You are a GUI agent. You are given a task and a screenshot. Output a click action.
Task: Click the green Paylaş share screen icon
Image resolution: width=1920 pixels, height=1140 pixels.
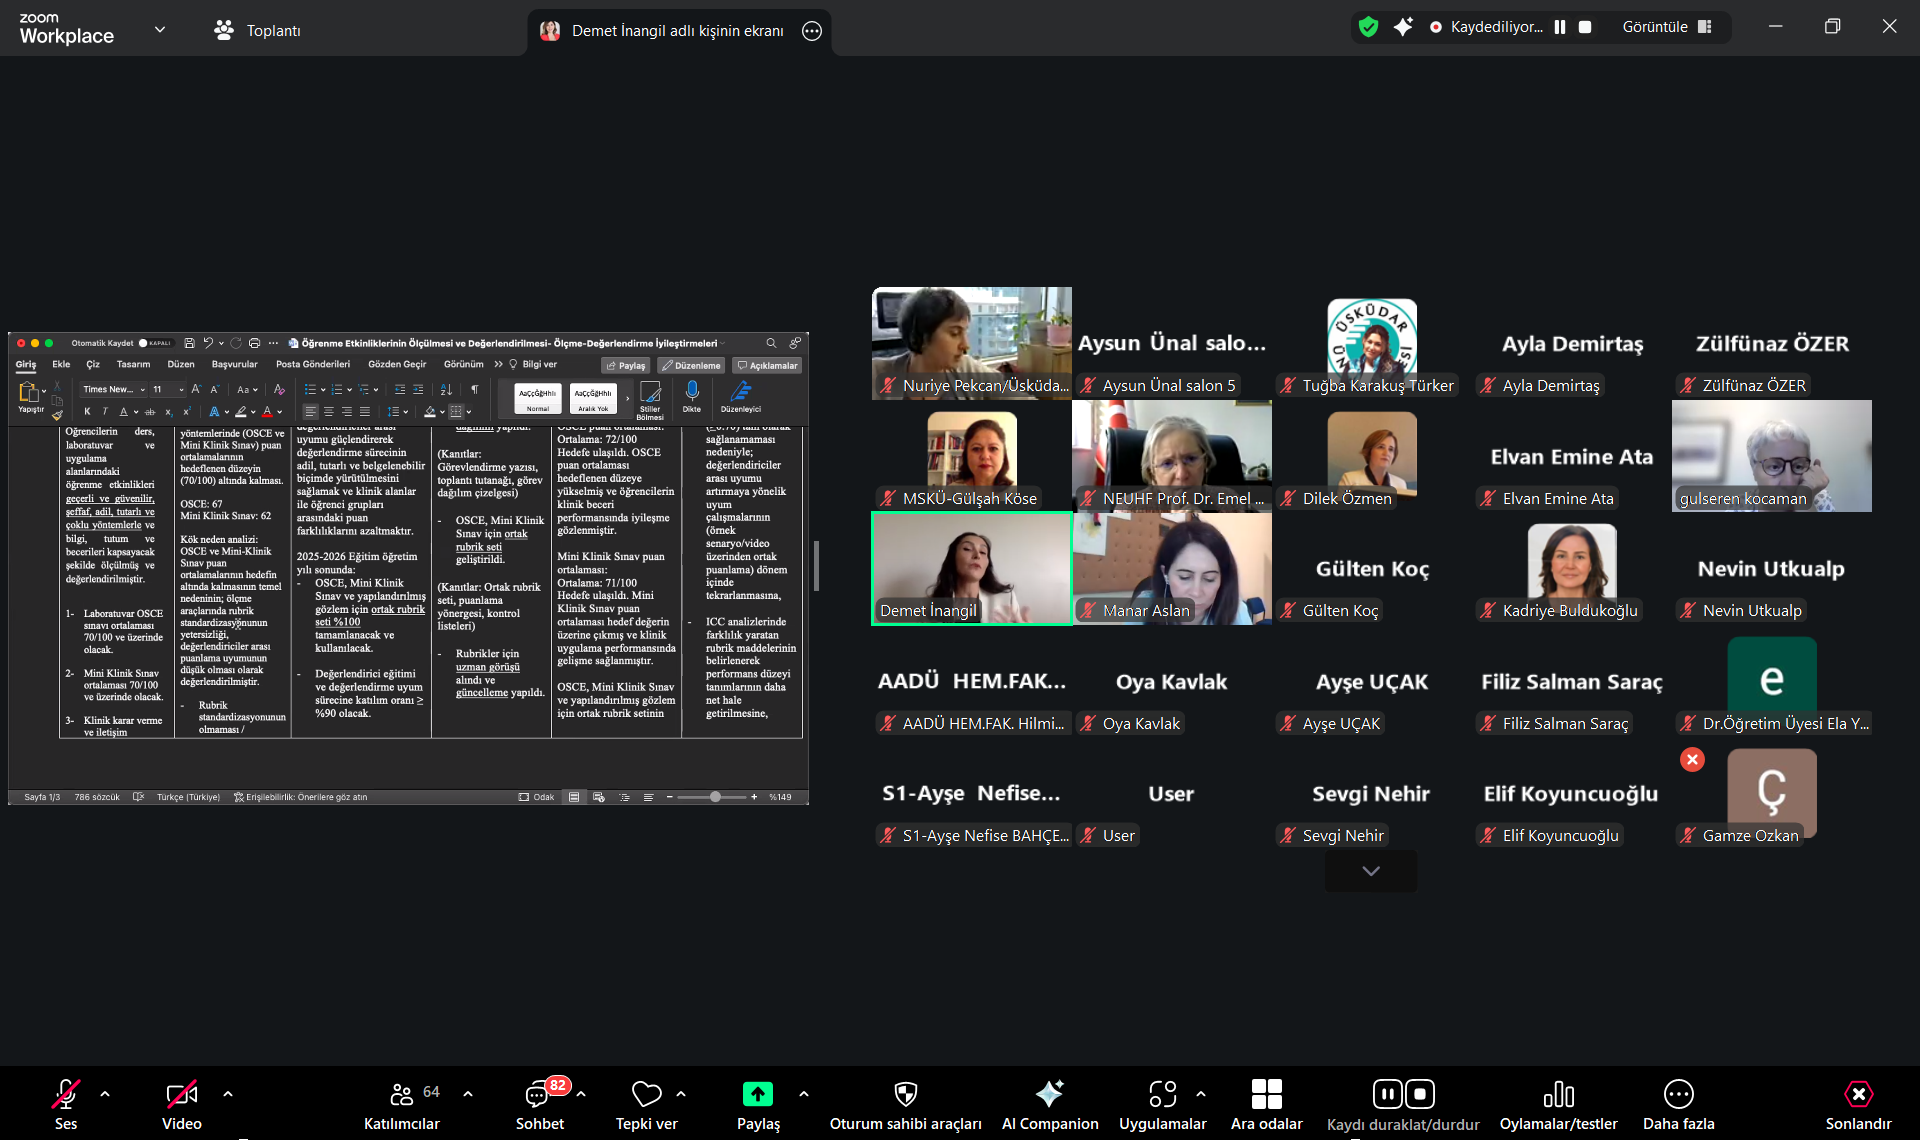757,1094
